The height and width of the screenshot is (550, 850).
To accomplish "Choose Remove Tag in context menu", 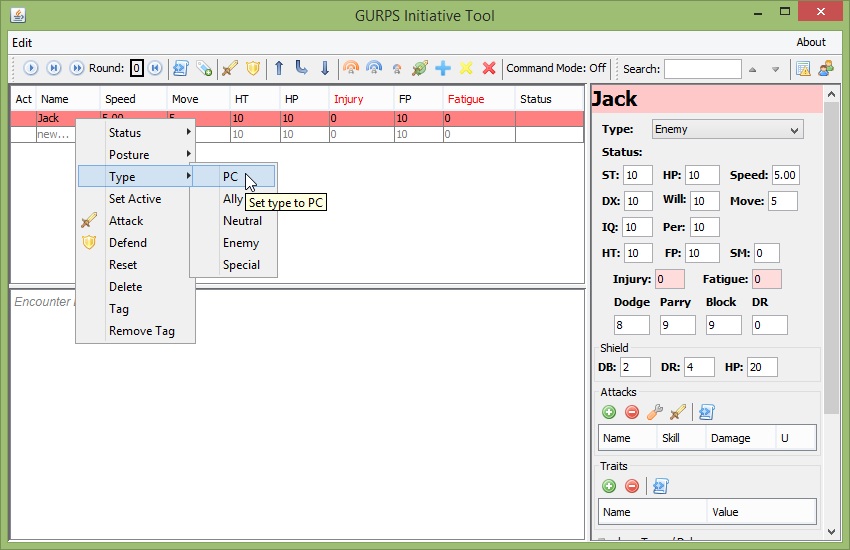I will pos(136,331).
